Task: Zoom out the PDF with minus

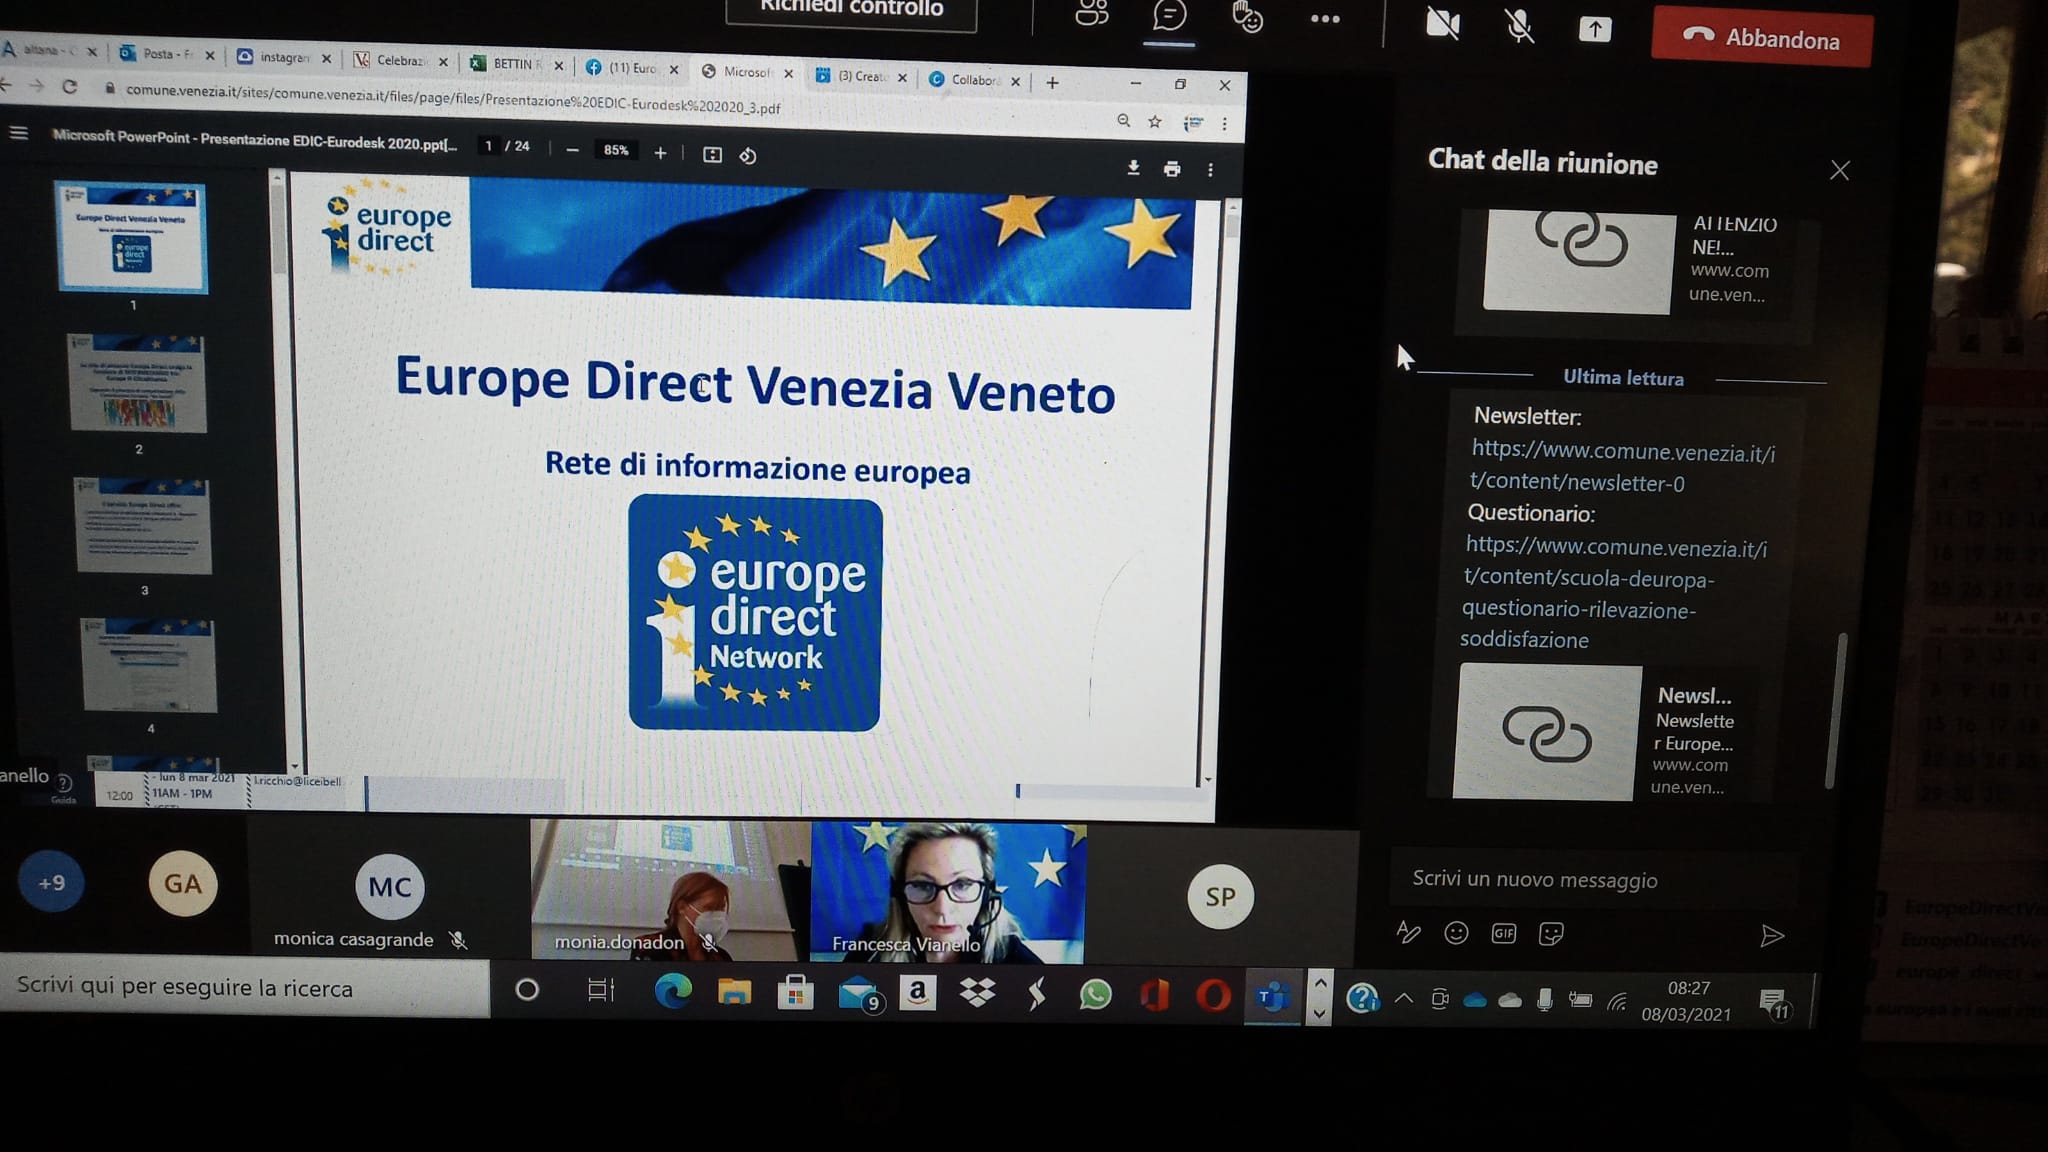Action: coord(572,150)
